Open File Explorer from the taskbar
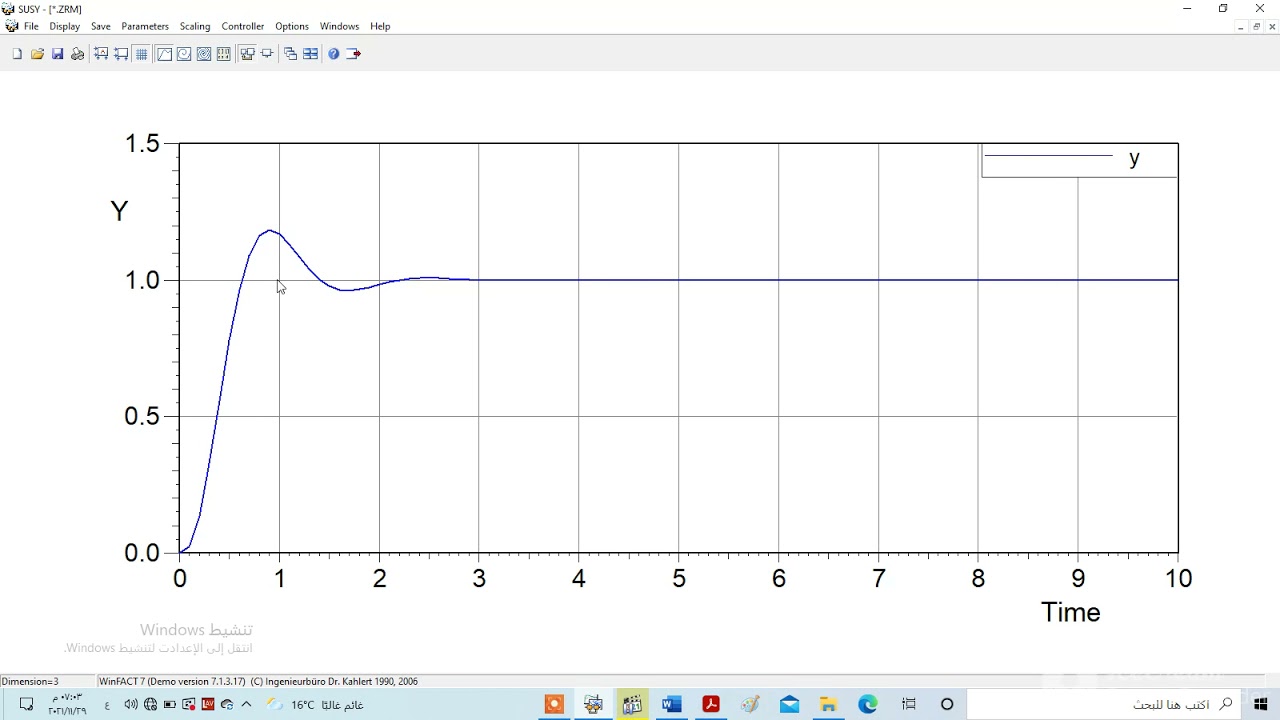This screenshot has width=1280, height=720. 828,704
